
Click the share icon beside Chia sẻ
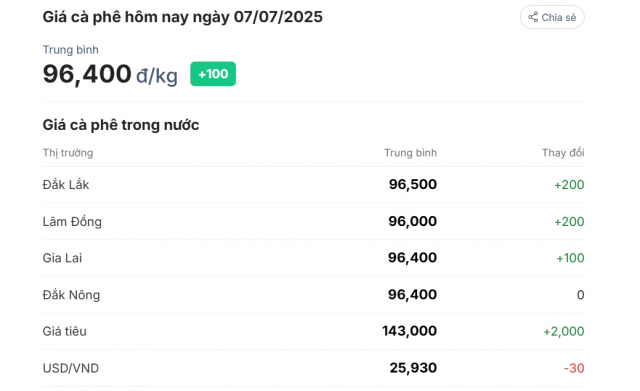pyautogui.click(x=533, y=17)
